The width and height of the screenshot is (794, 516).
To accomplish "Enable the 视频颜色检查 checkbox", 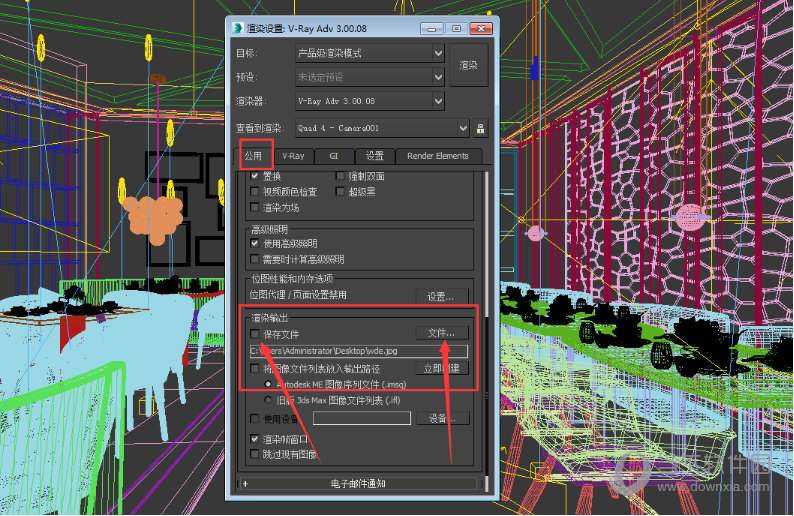I will 255,191.
